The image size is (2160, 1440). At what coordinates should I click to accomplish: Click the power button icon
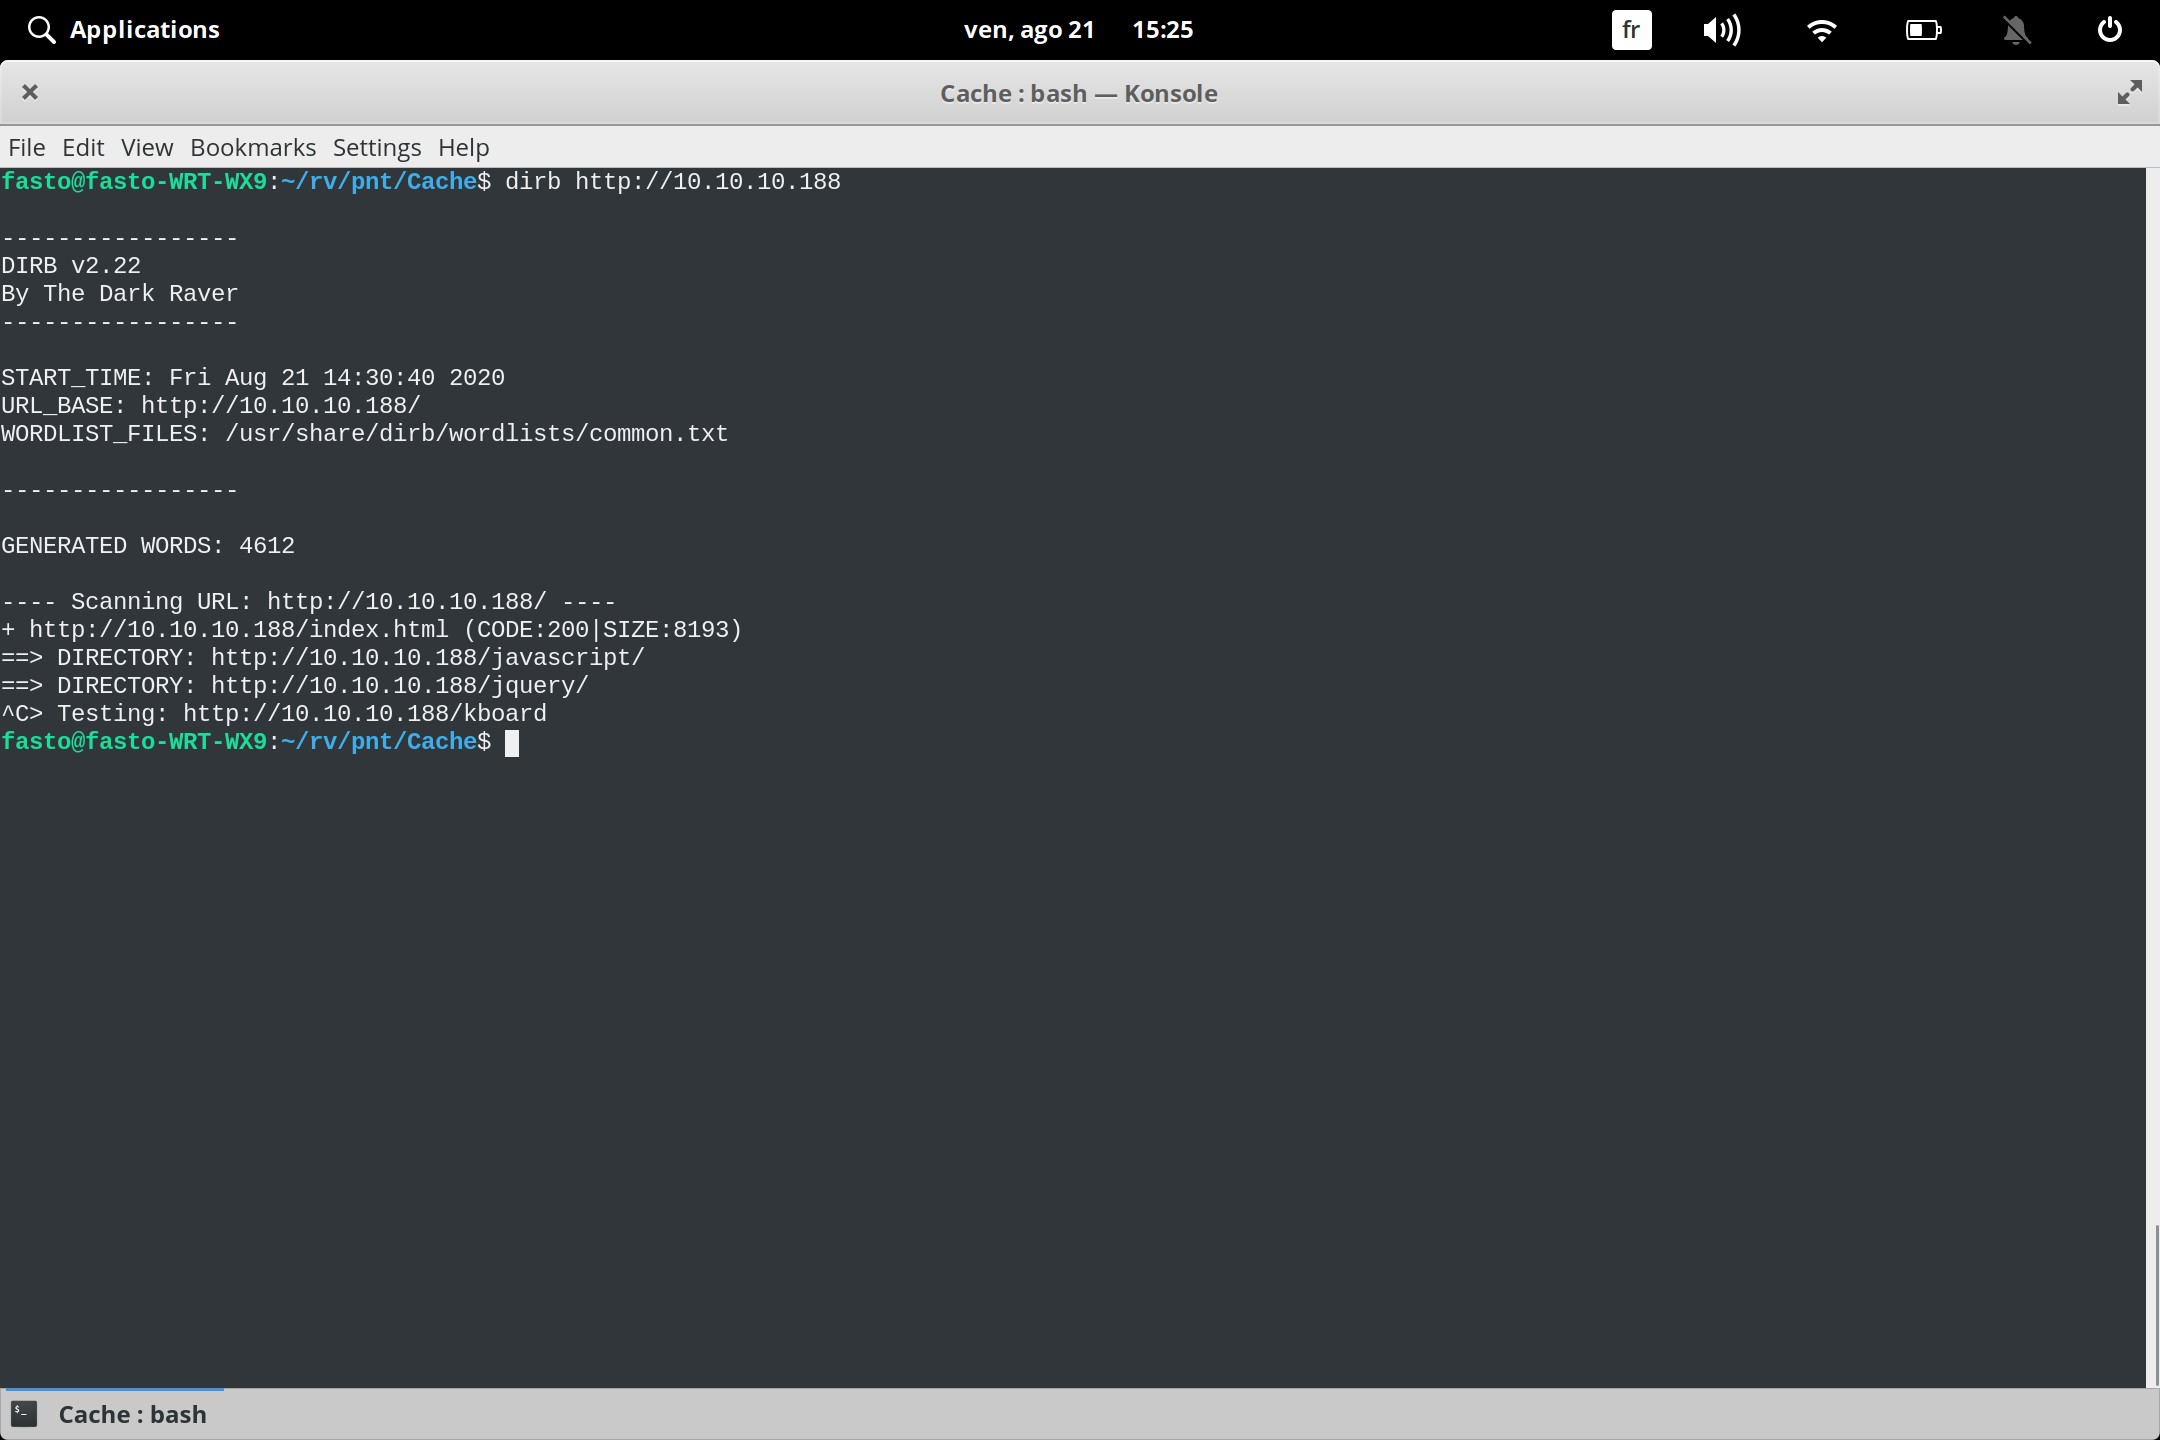[2108, 29]
